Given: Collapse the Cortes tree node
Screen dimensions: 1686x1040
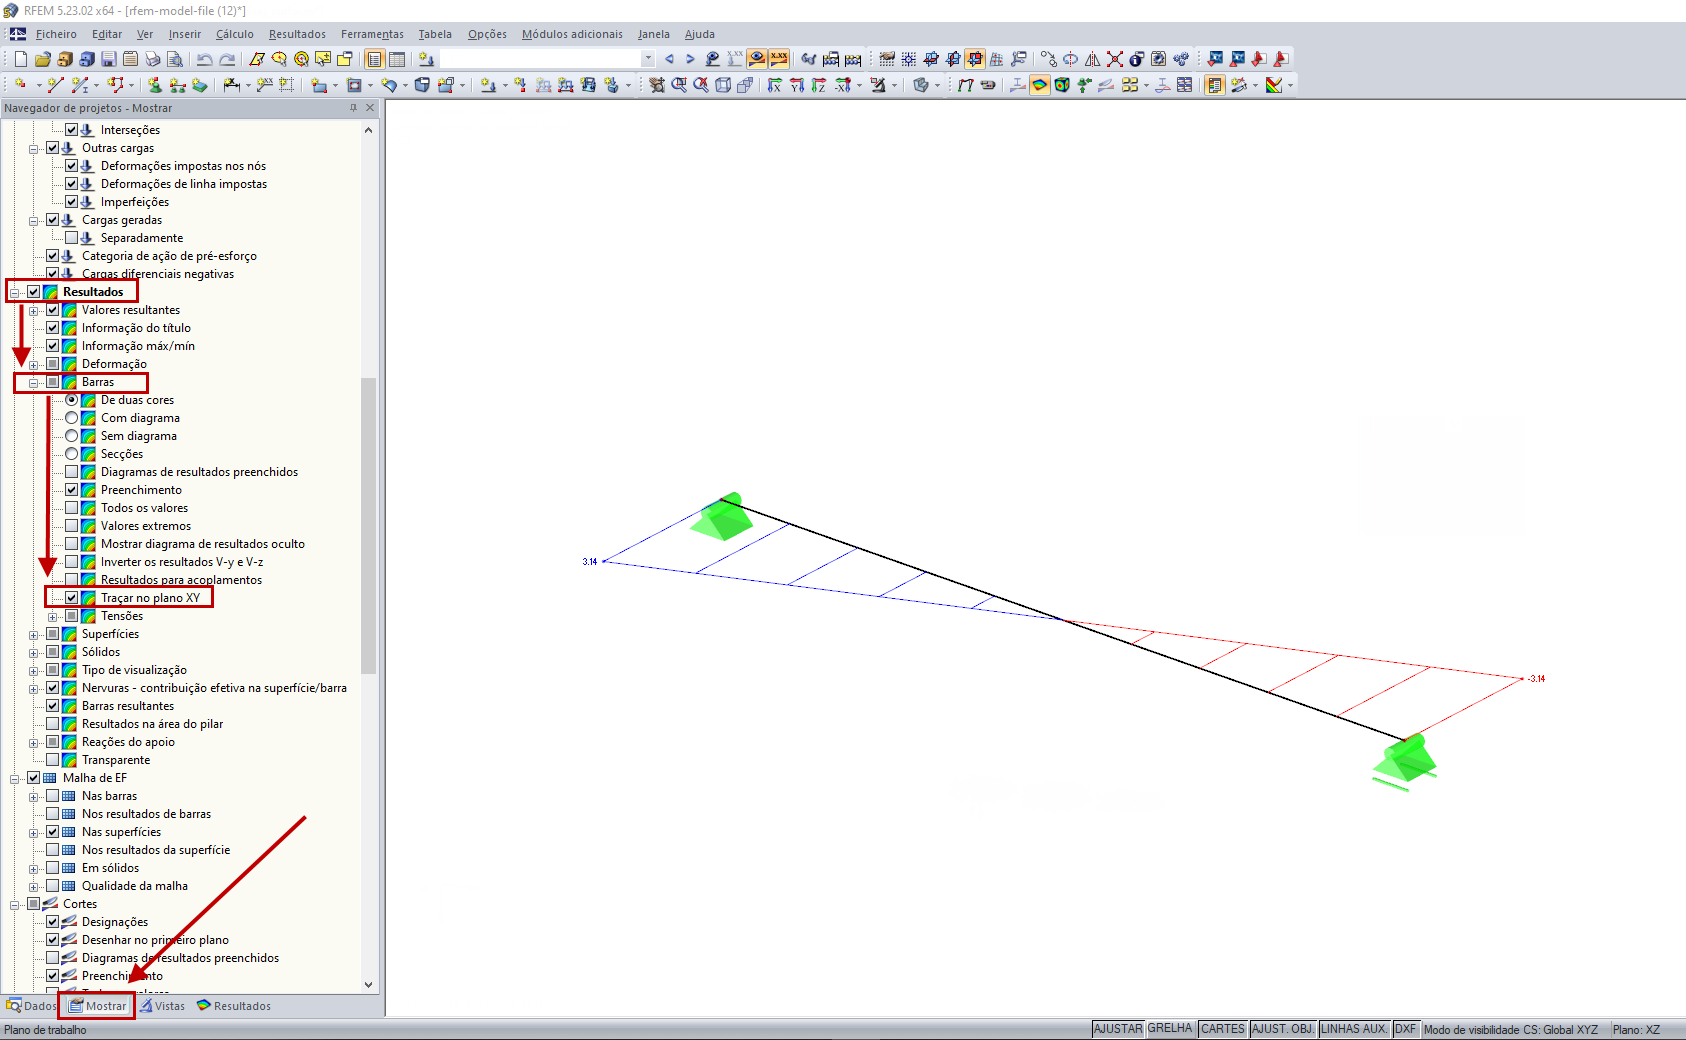Looking at the screenshot, I should (x=15, y=905).
